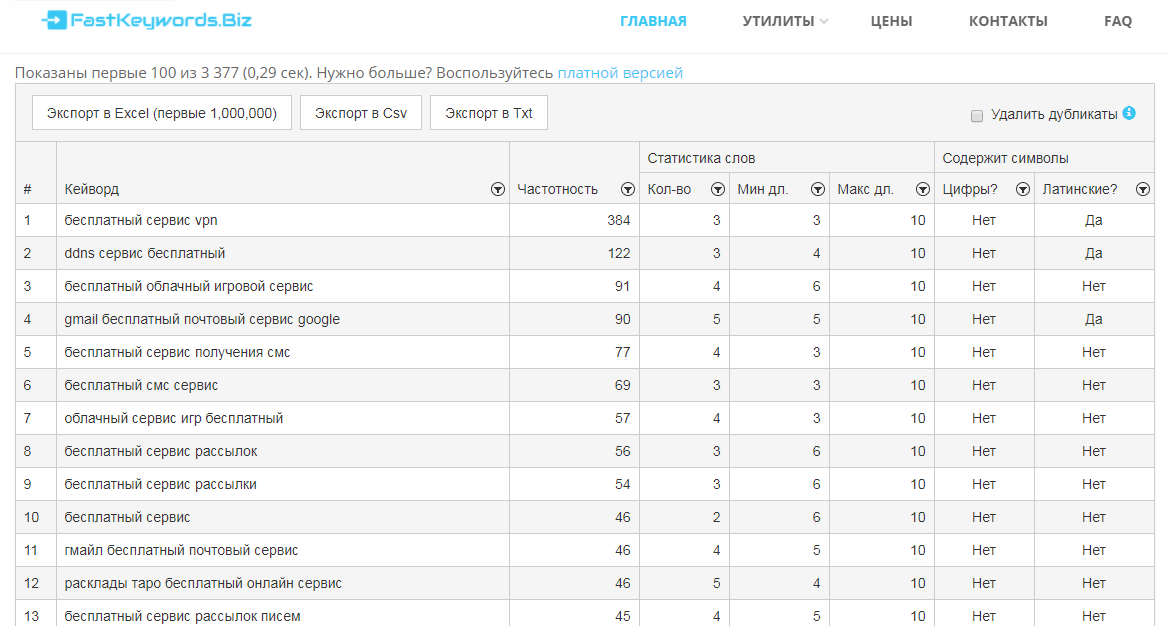Viewport: 1169px width, 626px height.
Task: Click the info icon next to Удалить дубликаты
Action: click(1129, 115)
